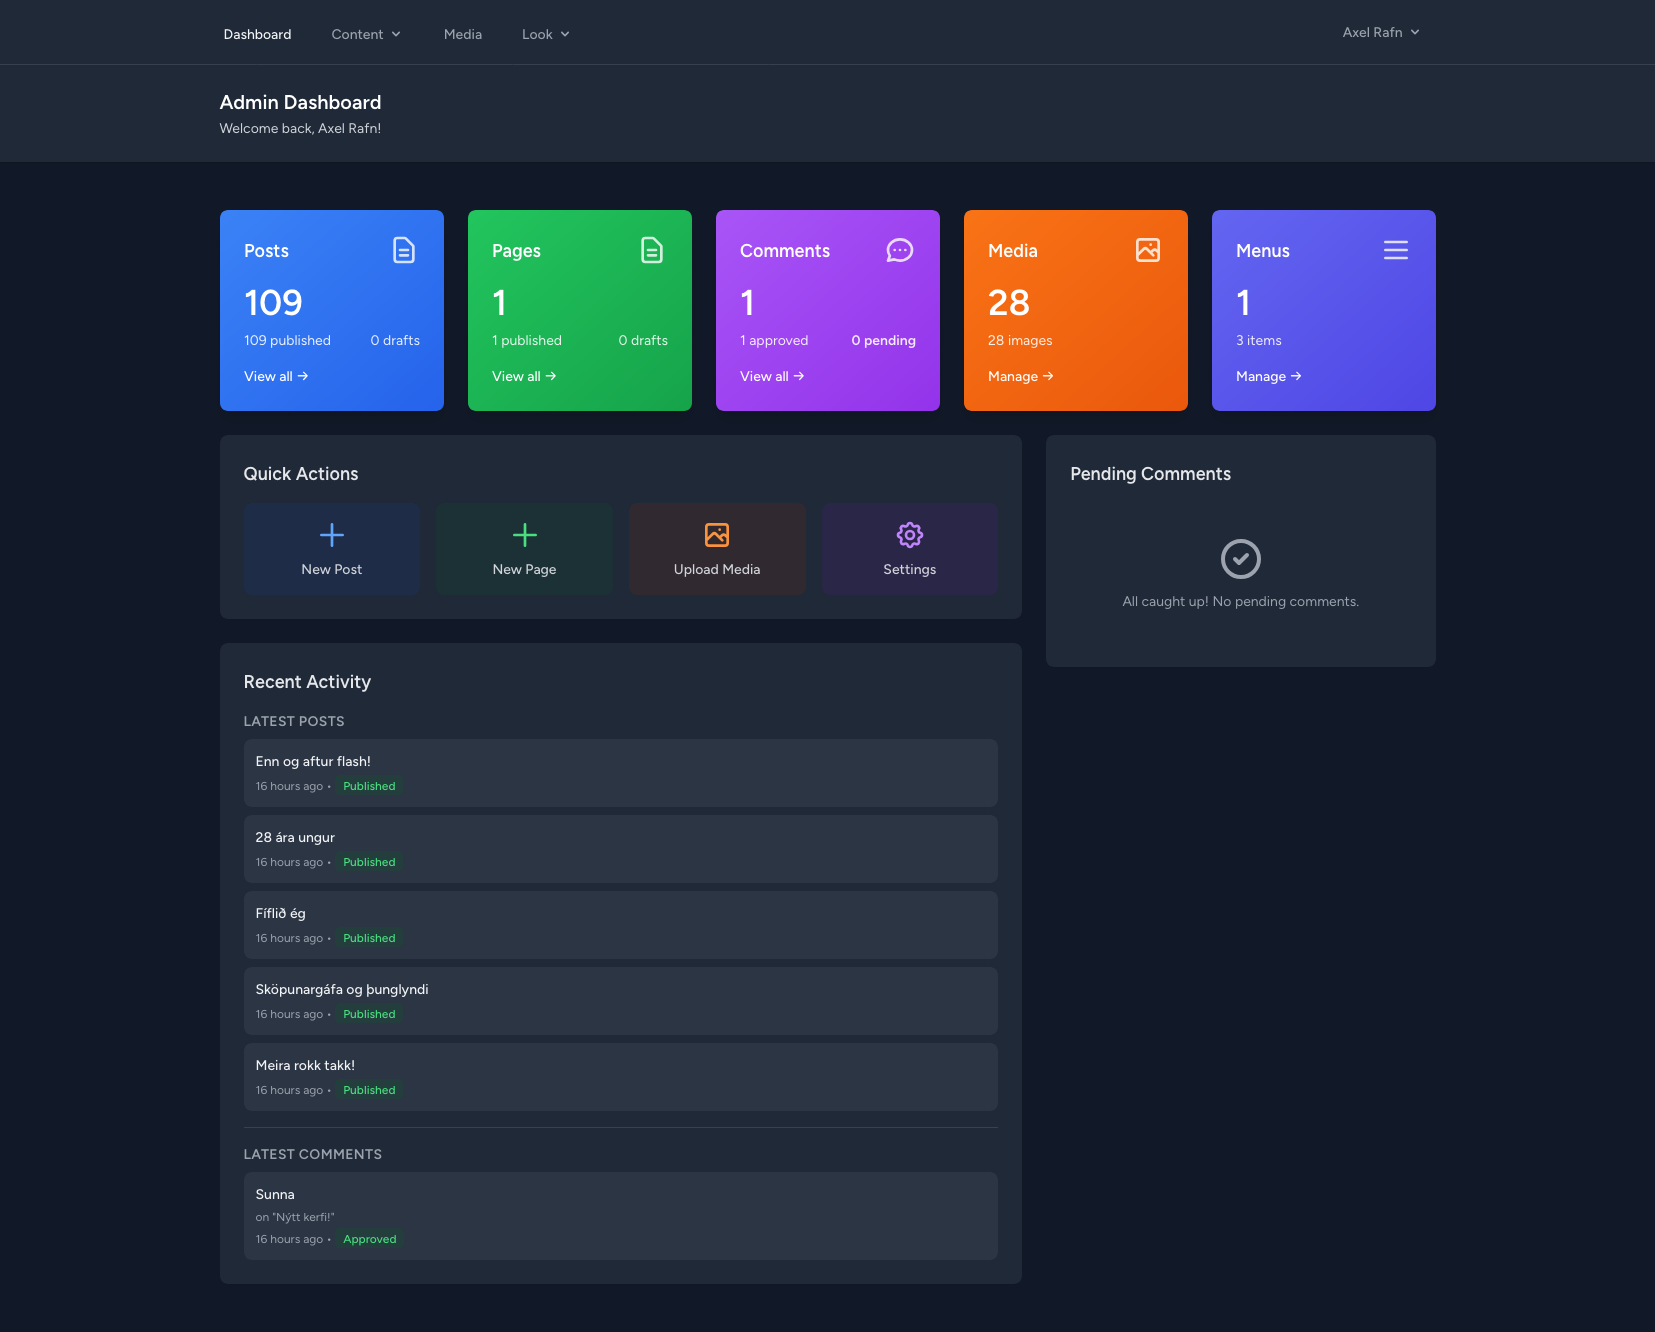Image resolution: width=1655 pixels, height=1332 pixels.
Task: Click the speech bubble icon on Comments card
Action: coord(899,250)
